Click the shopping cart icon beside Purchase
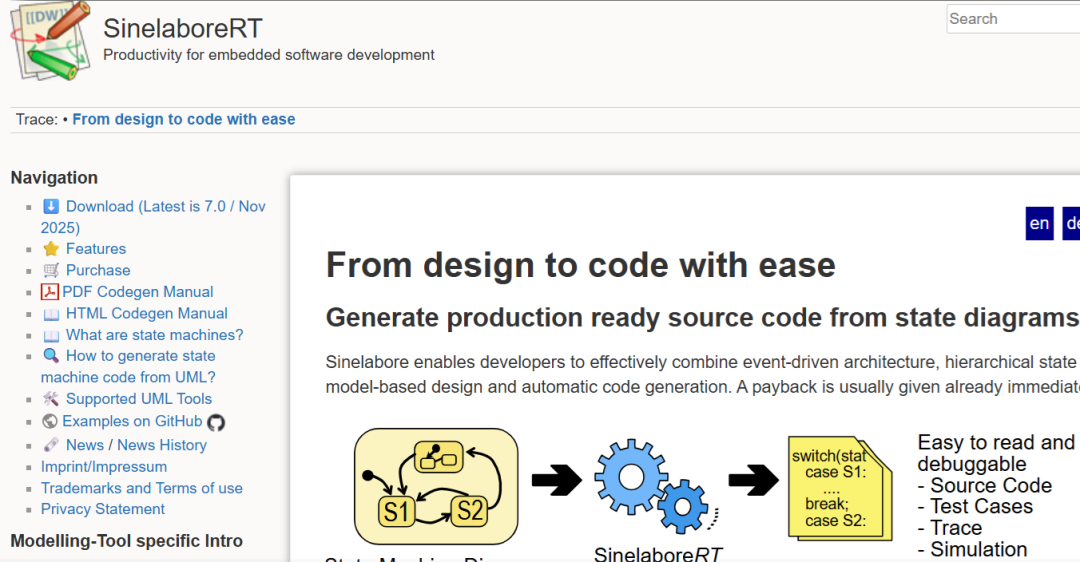The image size is (1080, 562). [x=51, y=270]
